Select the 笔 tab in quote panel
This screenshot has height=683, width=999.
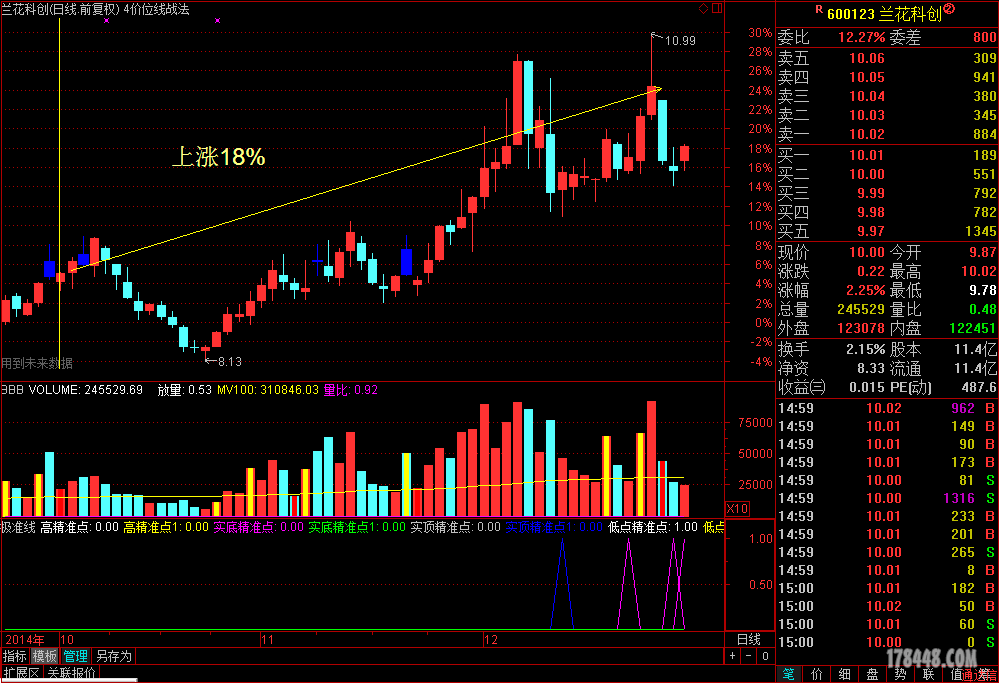[x=789, y=674]
